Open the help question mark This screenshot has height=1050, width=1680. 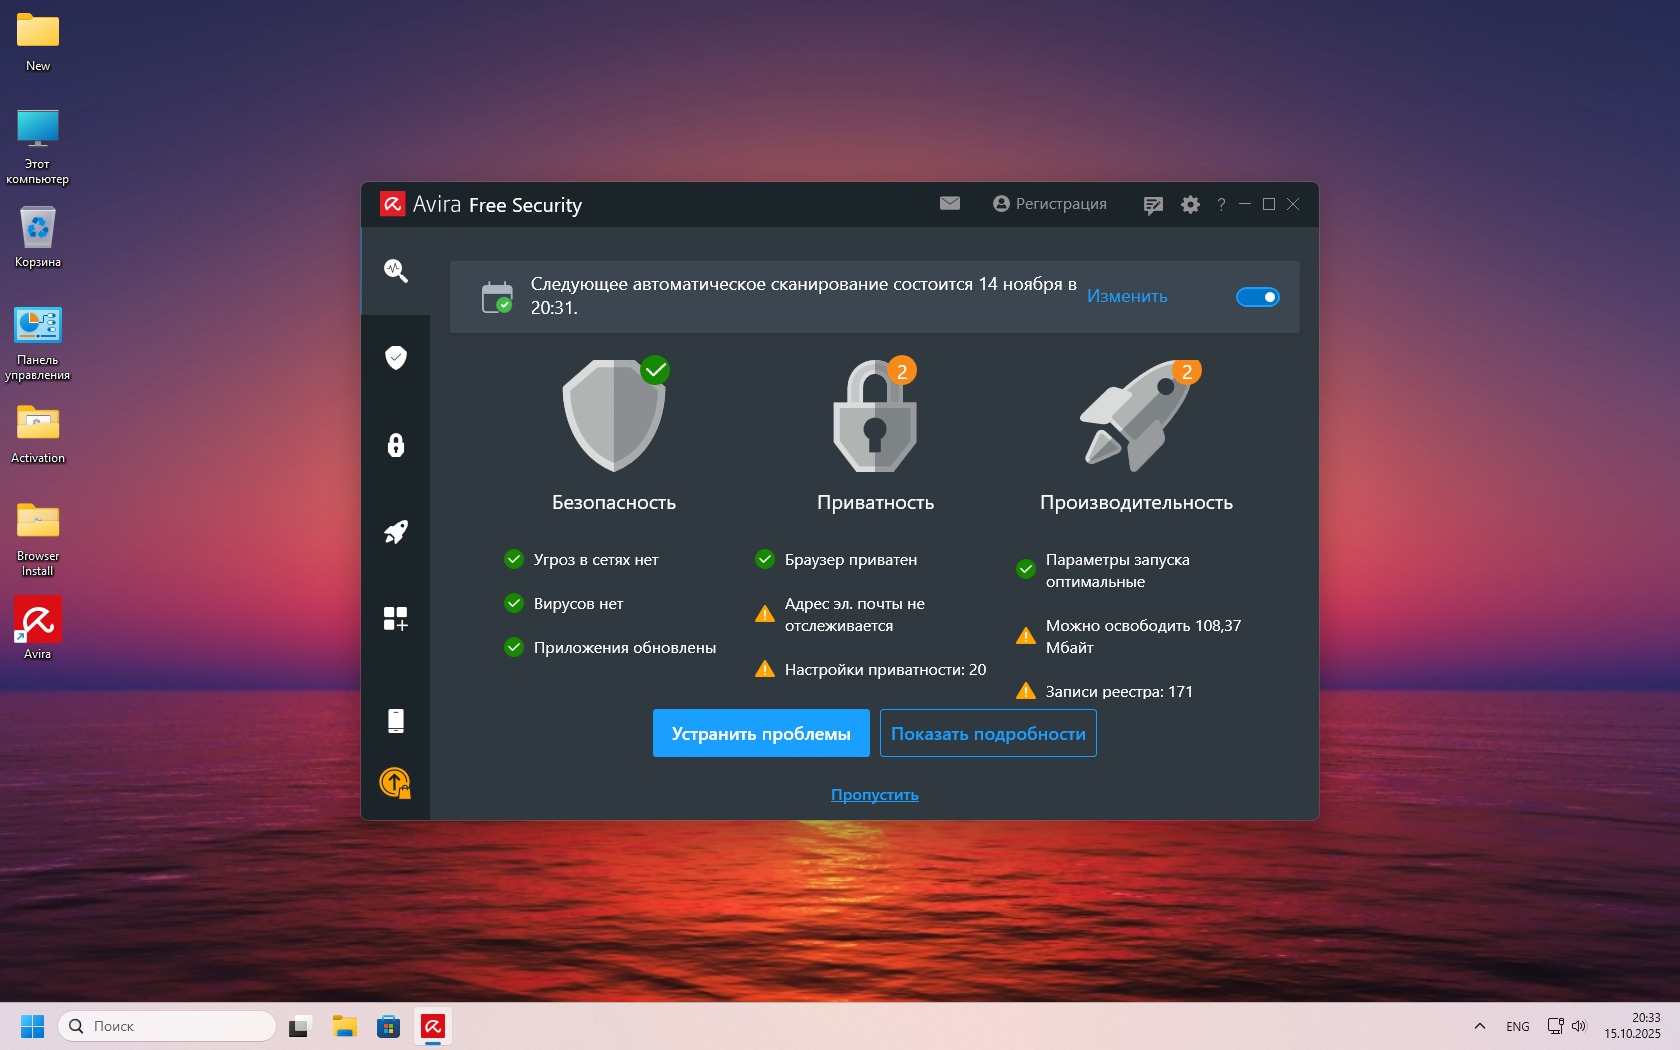point(1221,204)
